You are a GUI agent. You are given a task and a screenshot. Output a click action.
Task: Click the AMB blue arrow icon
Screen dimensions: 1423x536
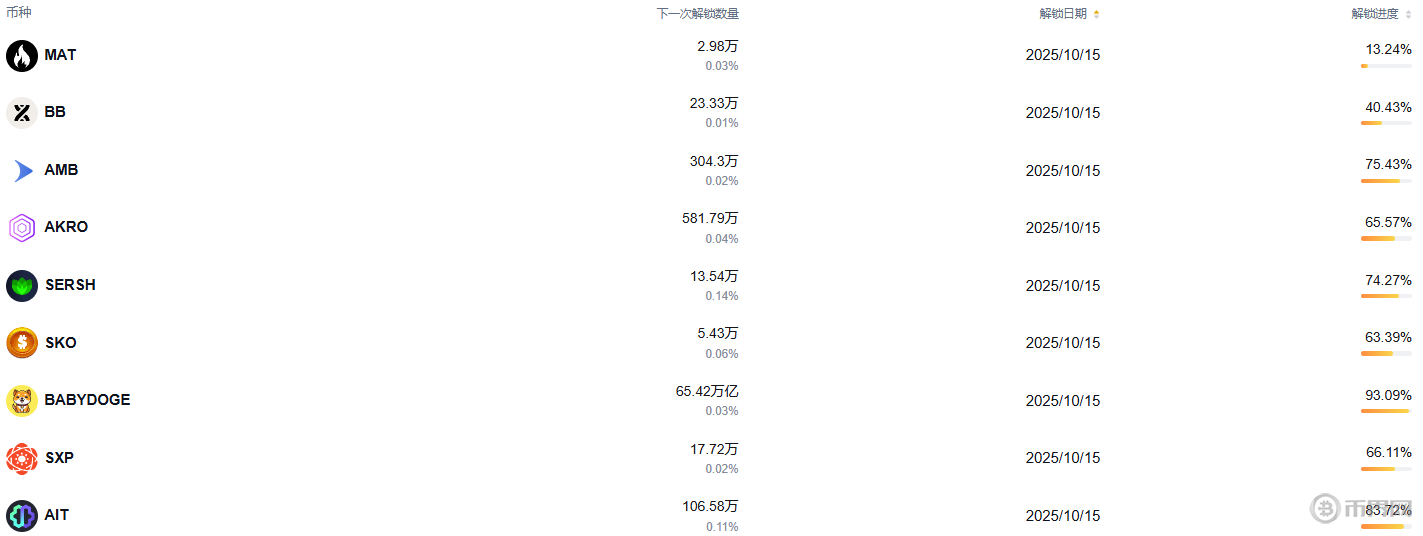[22, 171]
